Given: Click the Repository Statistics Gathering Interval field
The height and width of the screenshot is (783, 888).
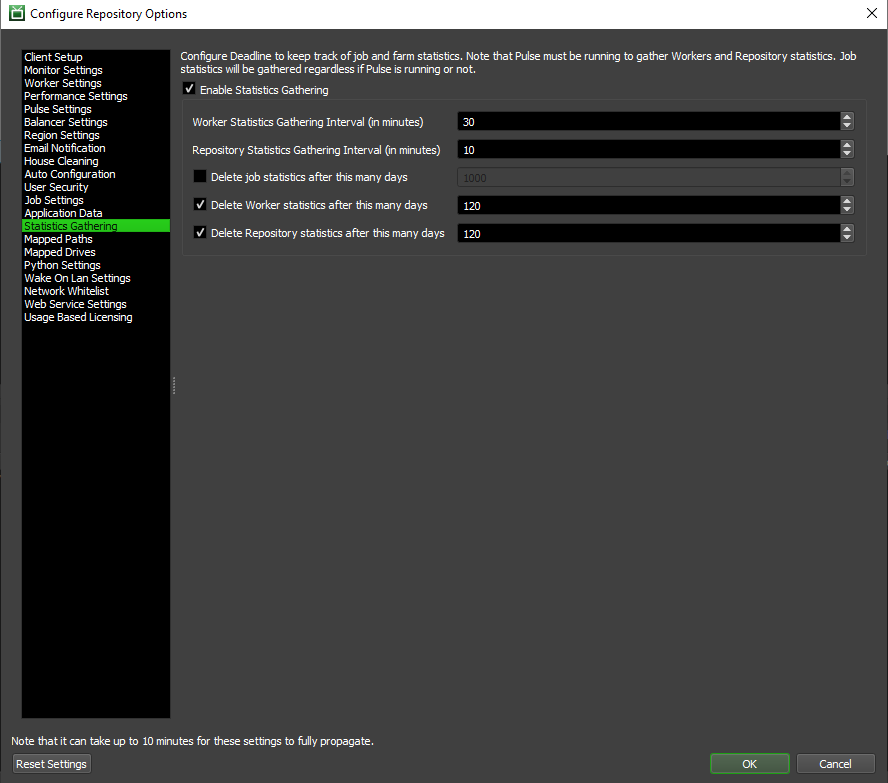Looking at the screenshot, I should point(649,149).
